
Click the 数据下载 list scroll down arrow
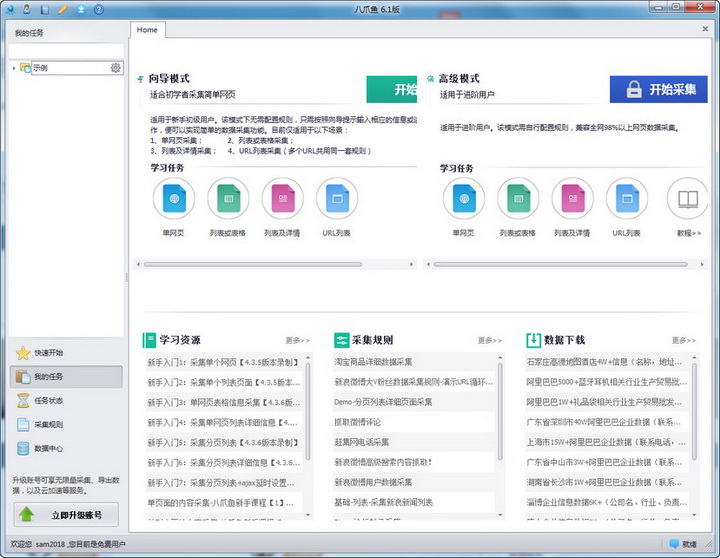click(x=694, y=515)
